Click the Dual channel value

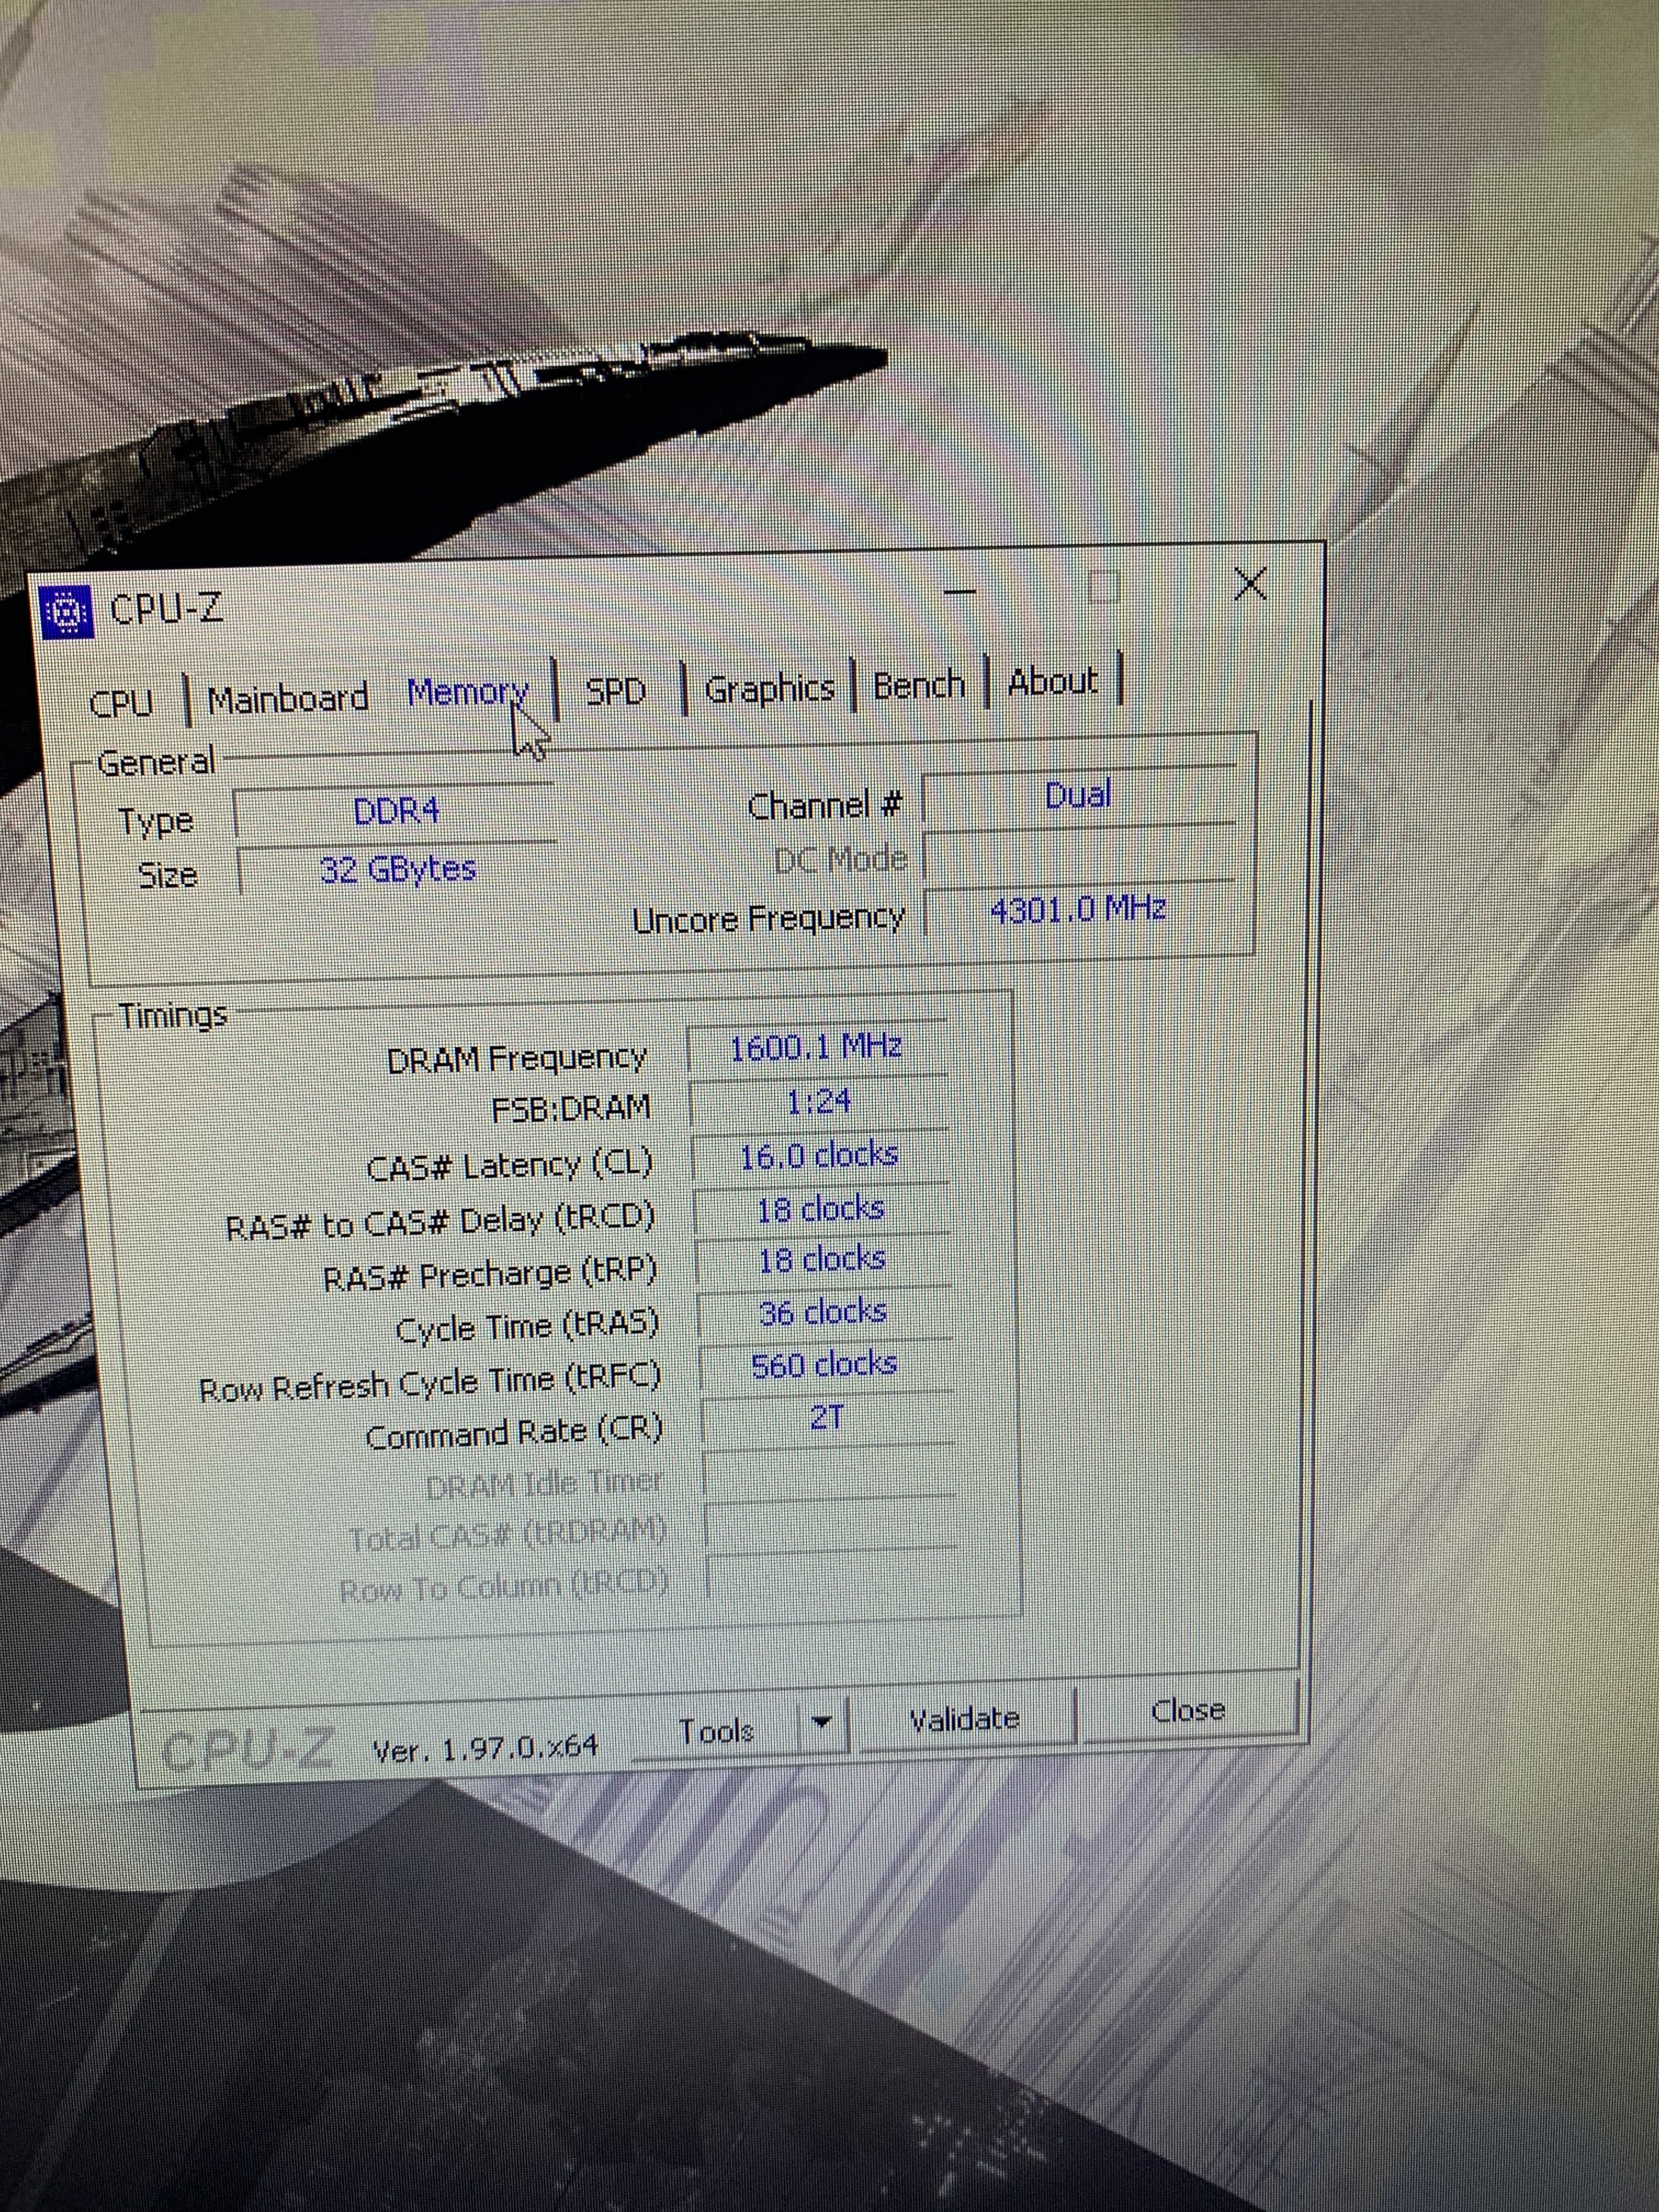click(x=1078, y=796)
